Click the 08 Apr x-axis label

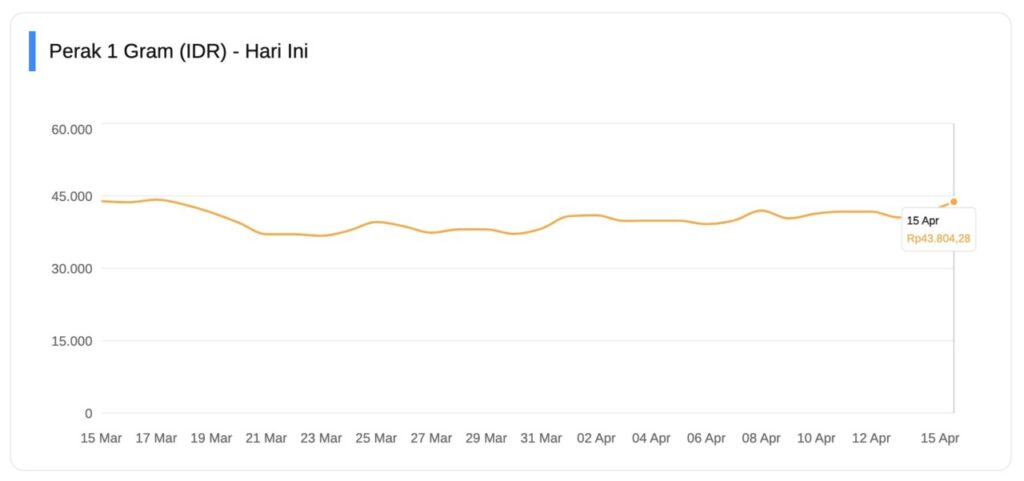pyautogui.click(x=761, y=438)
